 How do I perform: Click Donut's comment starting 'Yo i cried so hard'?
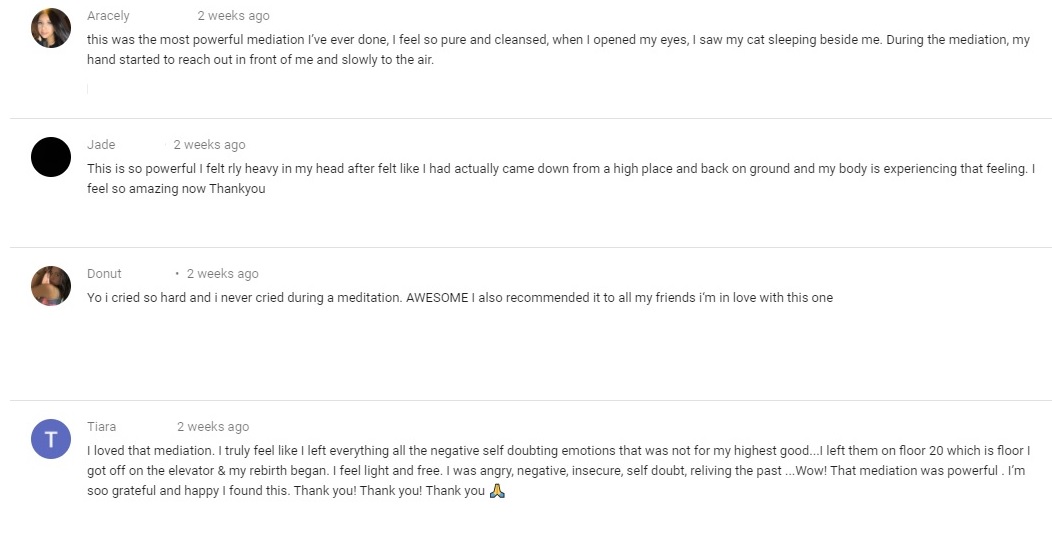click(460, 297)
